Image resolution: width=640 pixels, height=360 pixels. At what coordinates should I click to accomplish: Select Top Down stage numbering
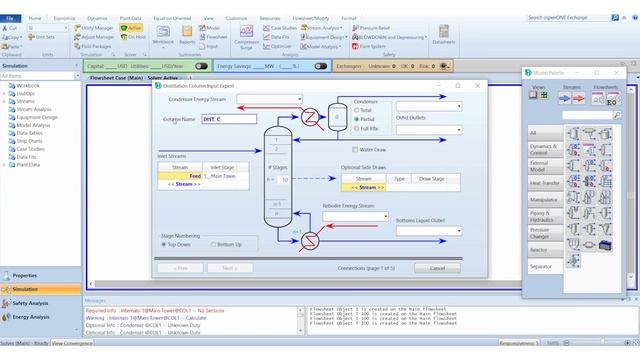pyautogui.click(x=164, y=244)
